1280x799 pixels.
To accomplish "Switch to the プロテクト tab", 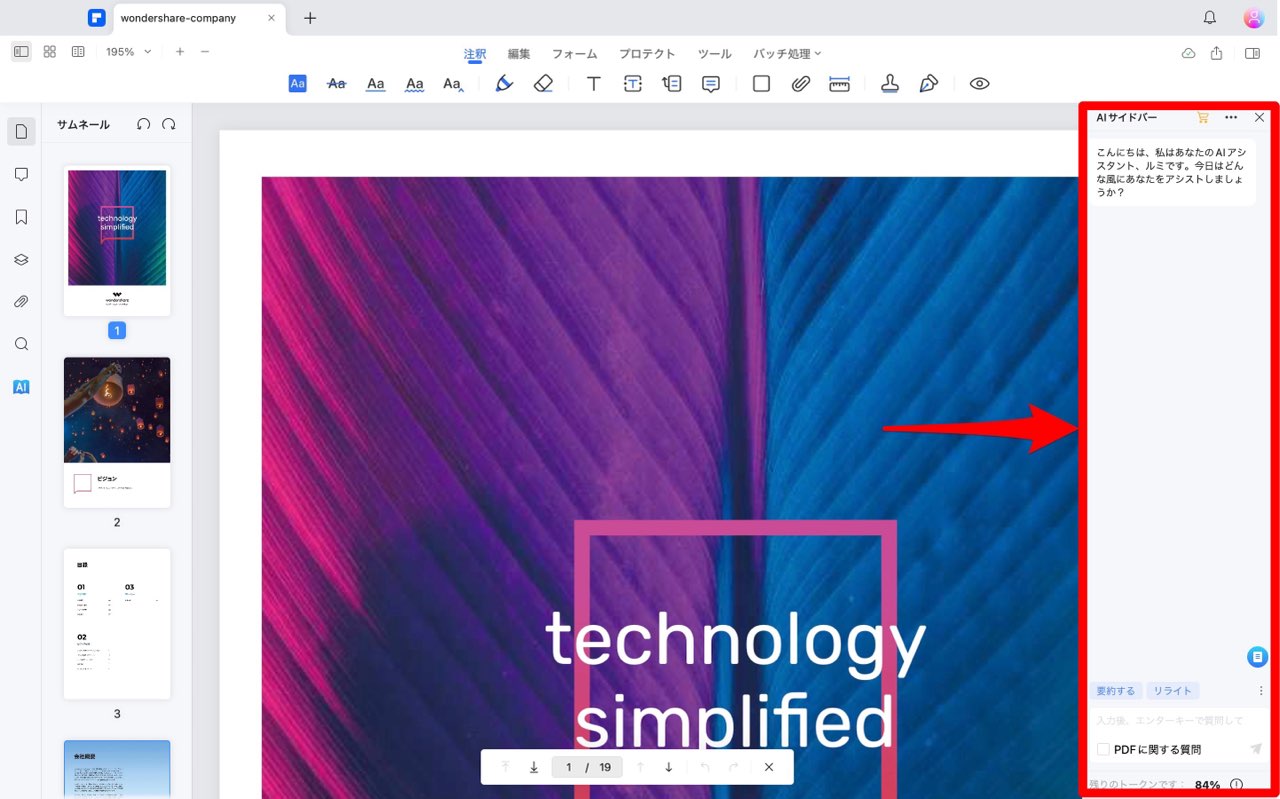I will [647, 54].
